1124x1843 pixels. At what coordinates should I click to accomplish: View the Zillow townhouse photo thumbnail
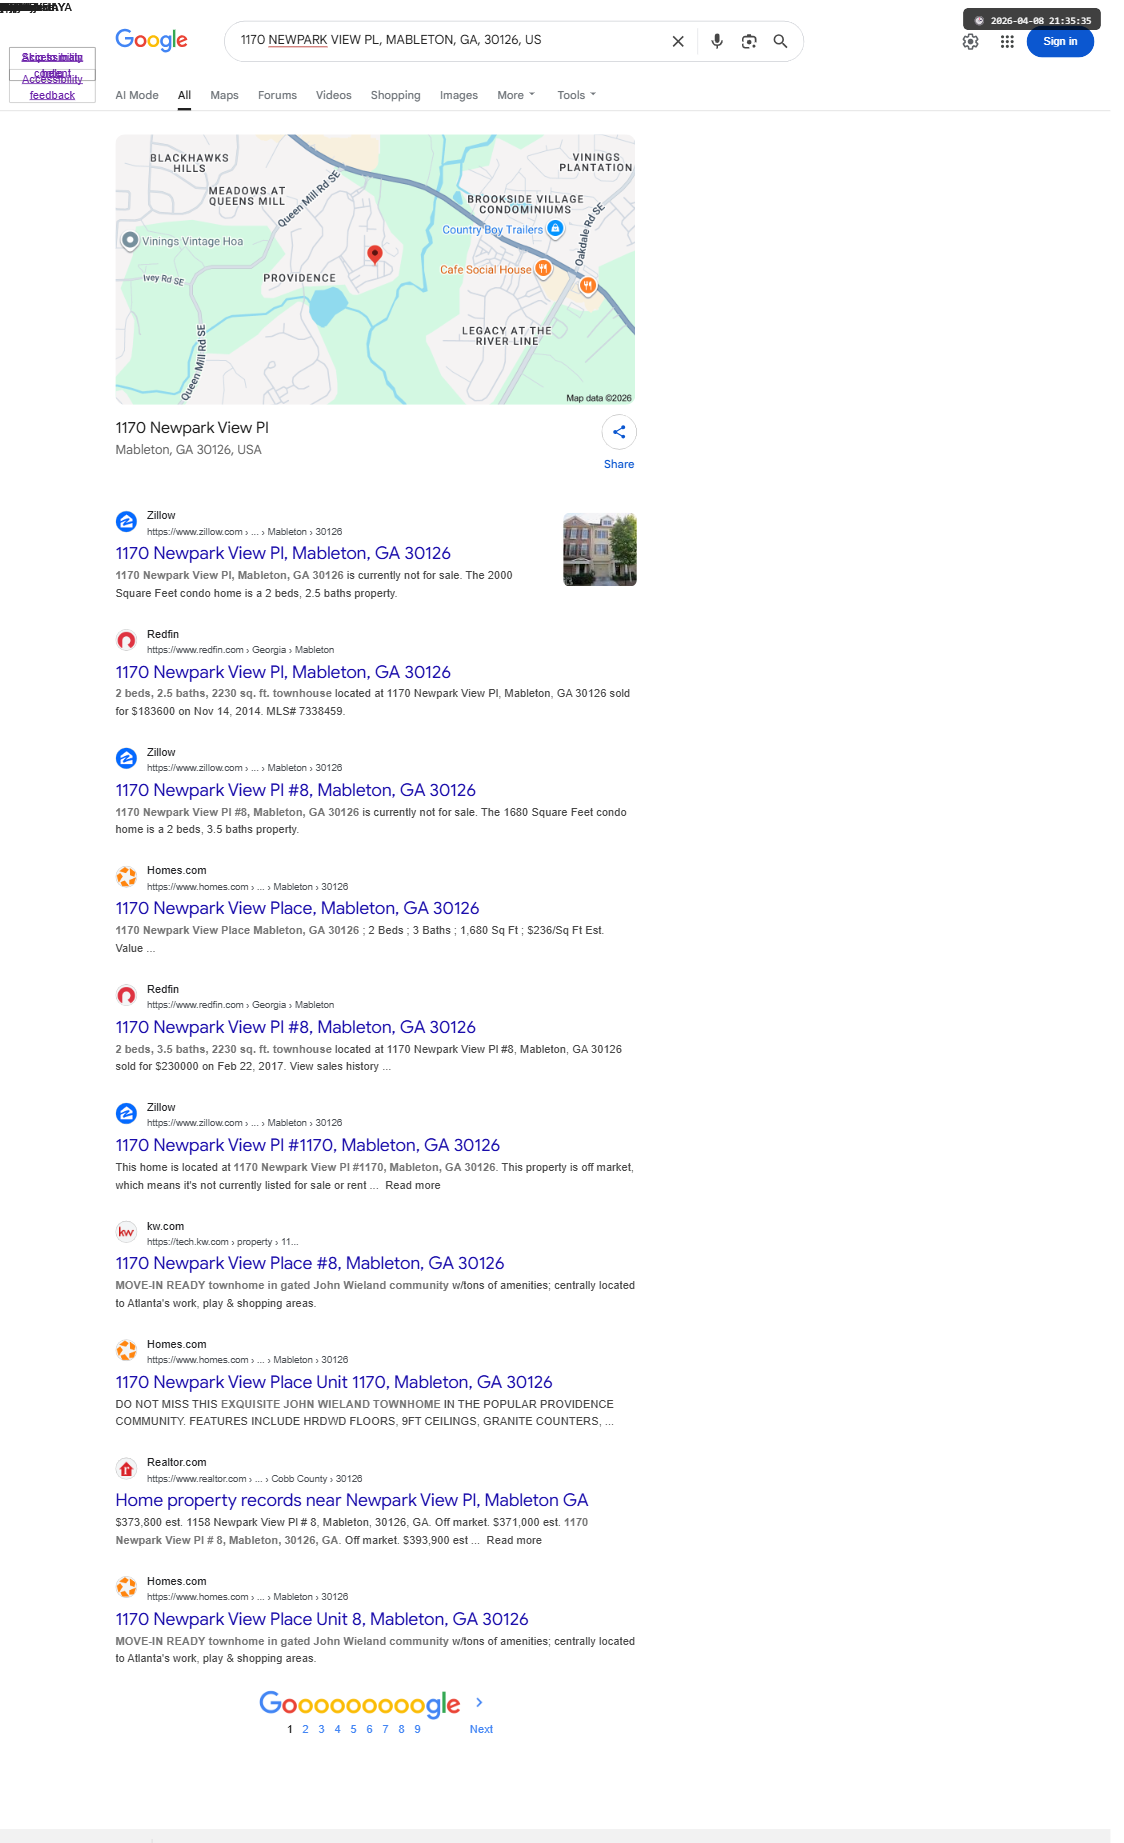600,550
